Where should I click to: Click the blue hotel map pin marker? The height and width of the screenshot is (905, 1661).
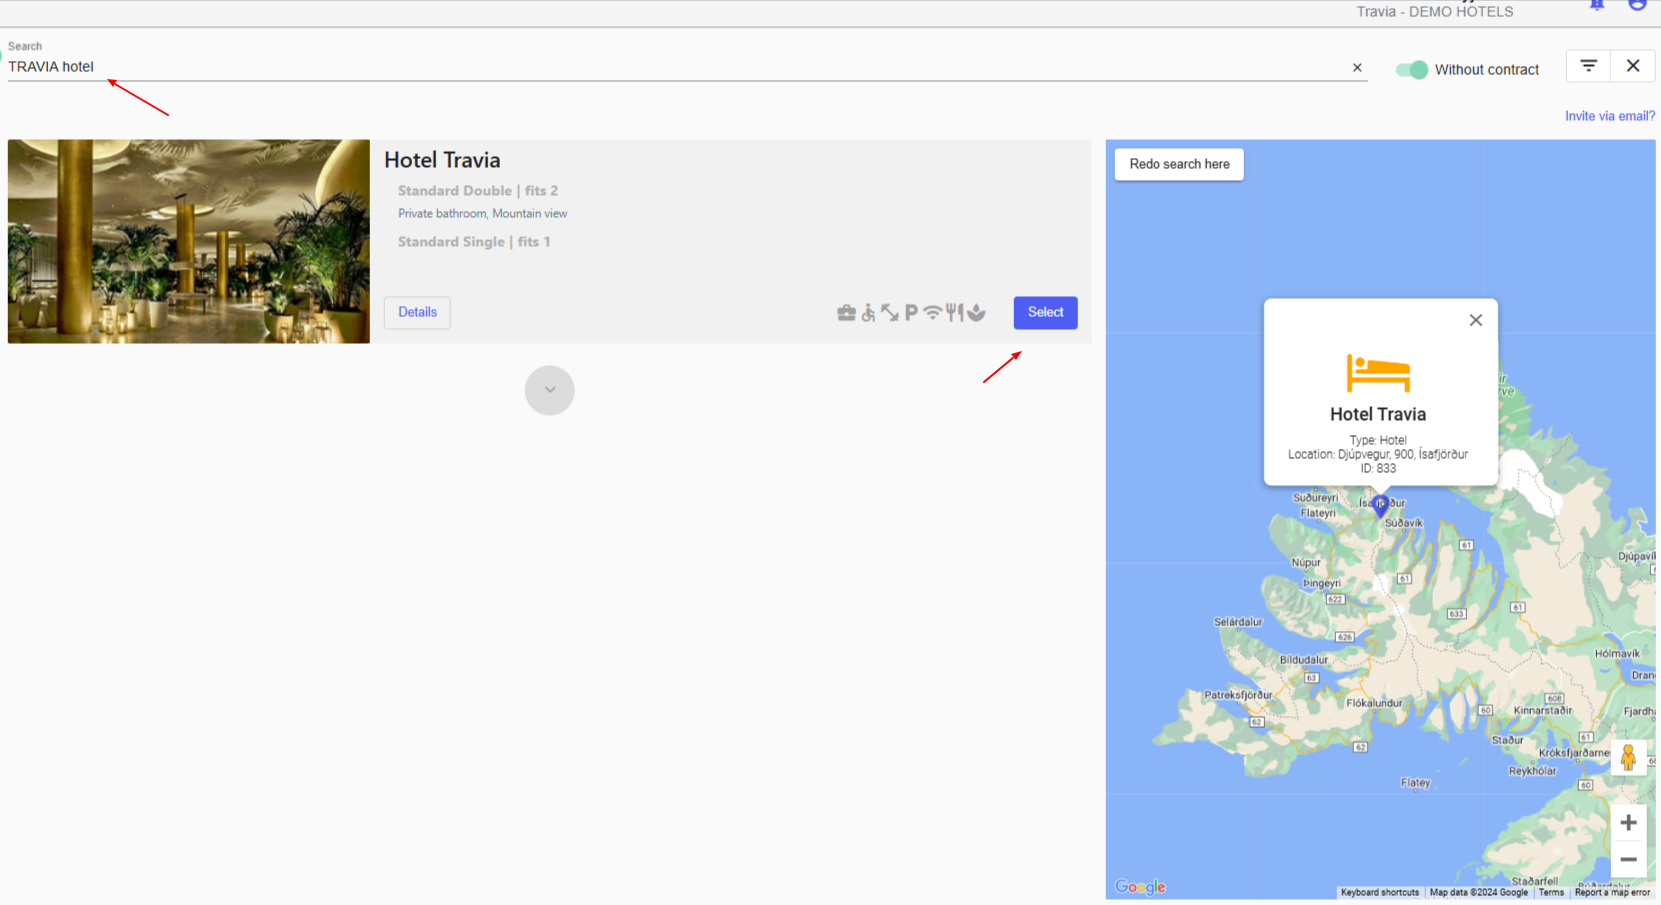pyautogui.click(x=1380, y=506)
